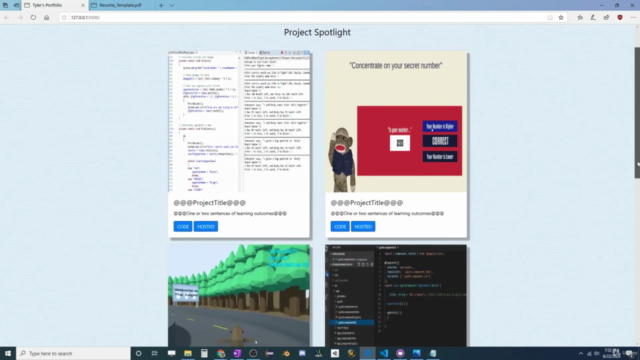Open Visual Studio Code from the taskbar
640x360 pixels.
384,353
